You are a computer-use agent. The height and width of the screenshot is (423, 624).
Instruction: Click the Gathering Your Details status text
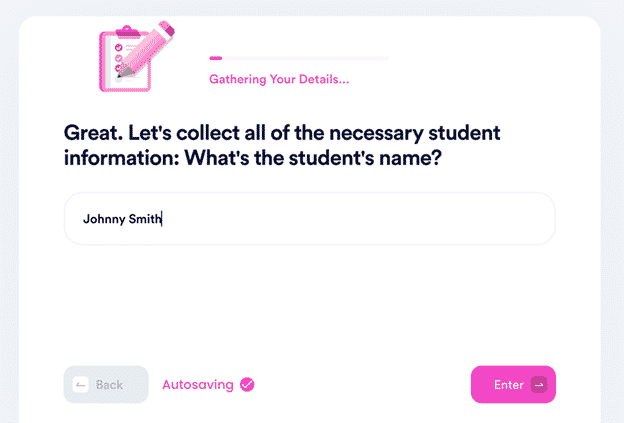tap(279, 80)
